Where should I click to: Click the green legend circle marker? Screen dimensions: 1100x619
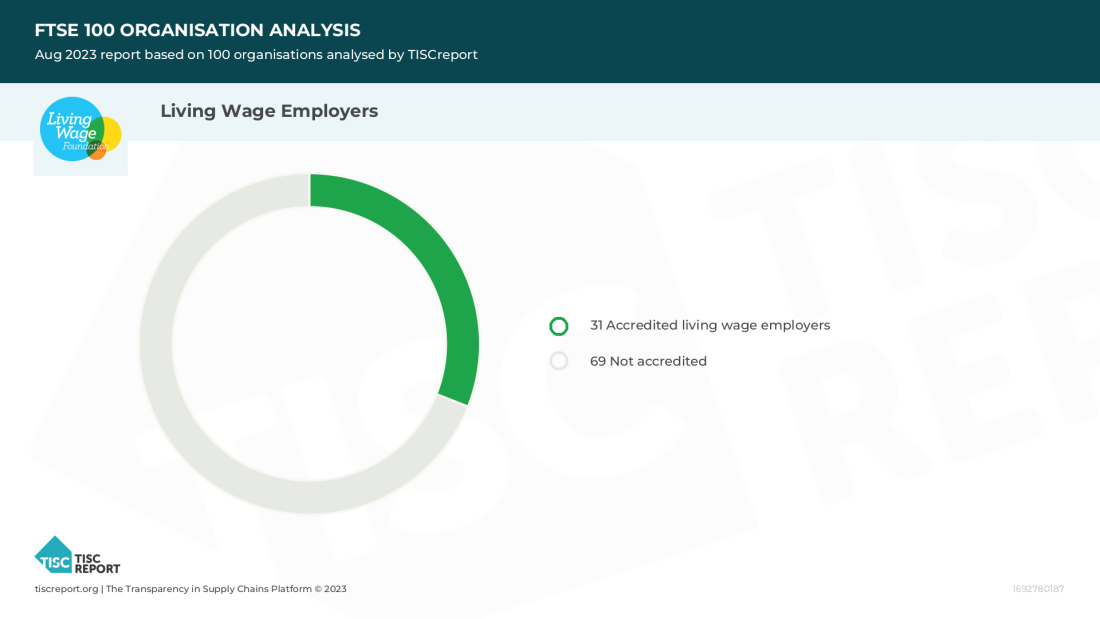[x=558, y=326]
